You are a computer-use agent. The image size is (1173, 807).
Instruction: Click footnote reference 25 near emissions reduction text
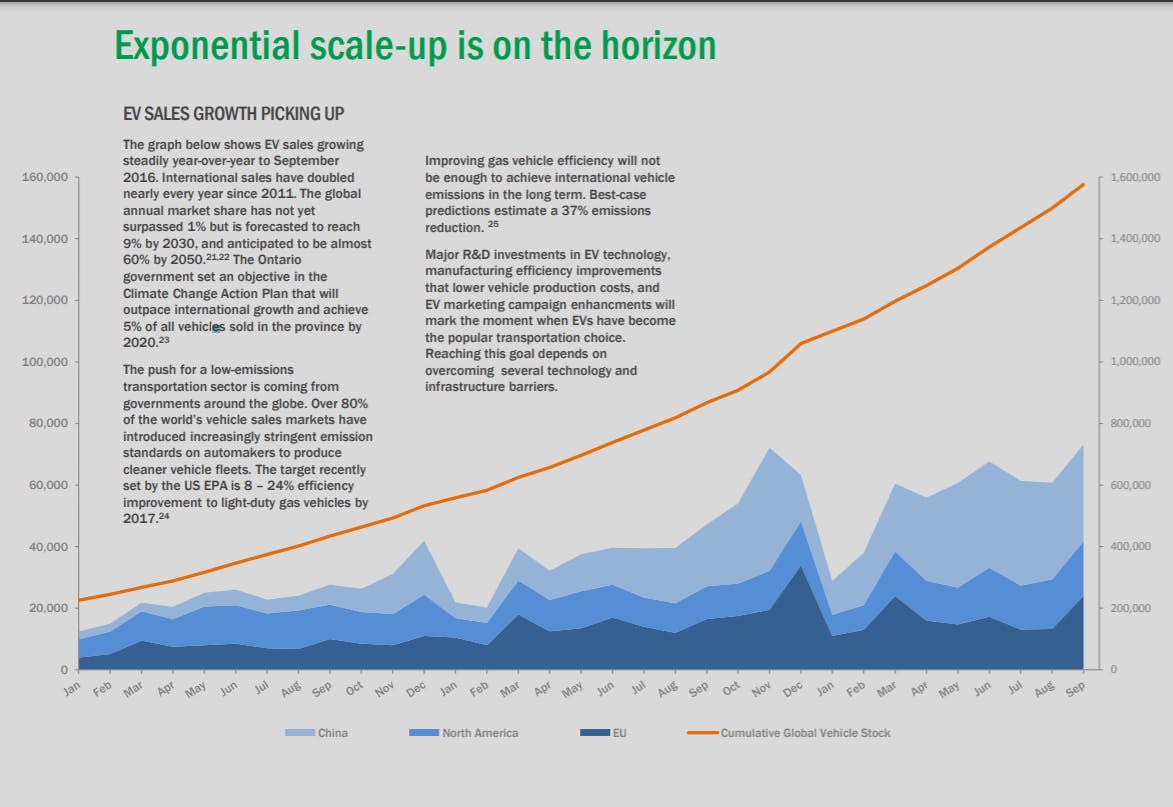pyautogui.click(x=493, y=226)
